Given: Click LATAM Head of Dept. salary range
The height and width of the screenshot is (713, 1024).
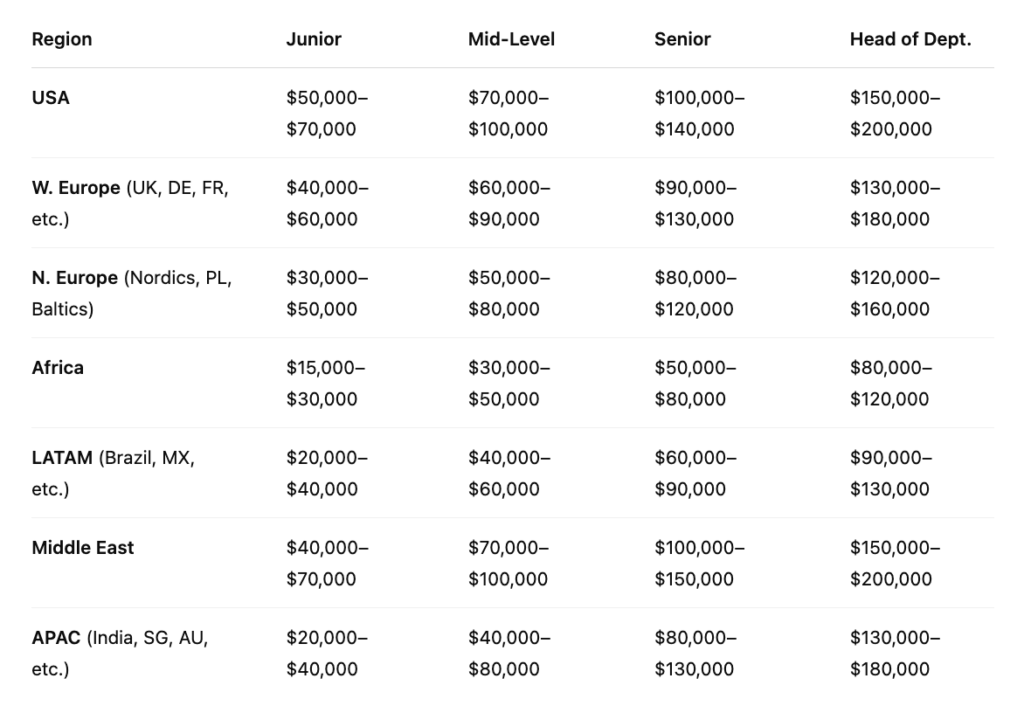Looking at the screenshot, I should 891,474.
